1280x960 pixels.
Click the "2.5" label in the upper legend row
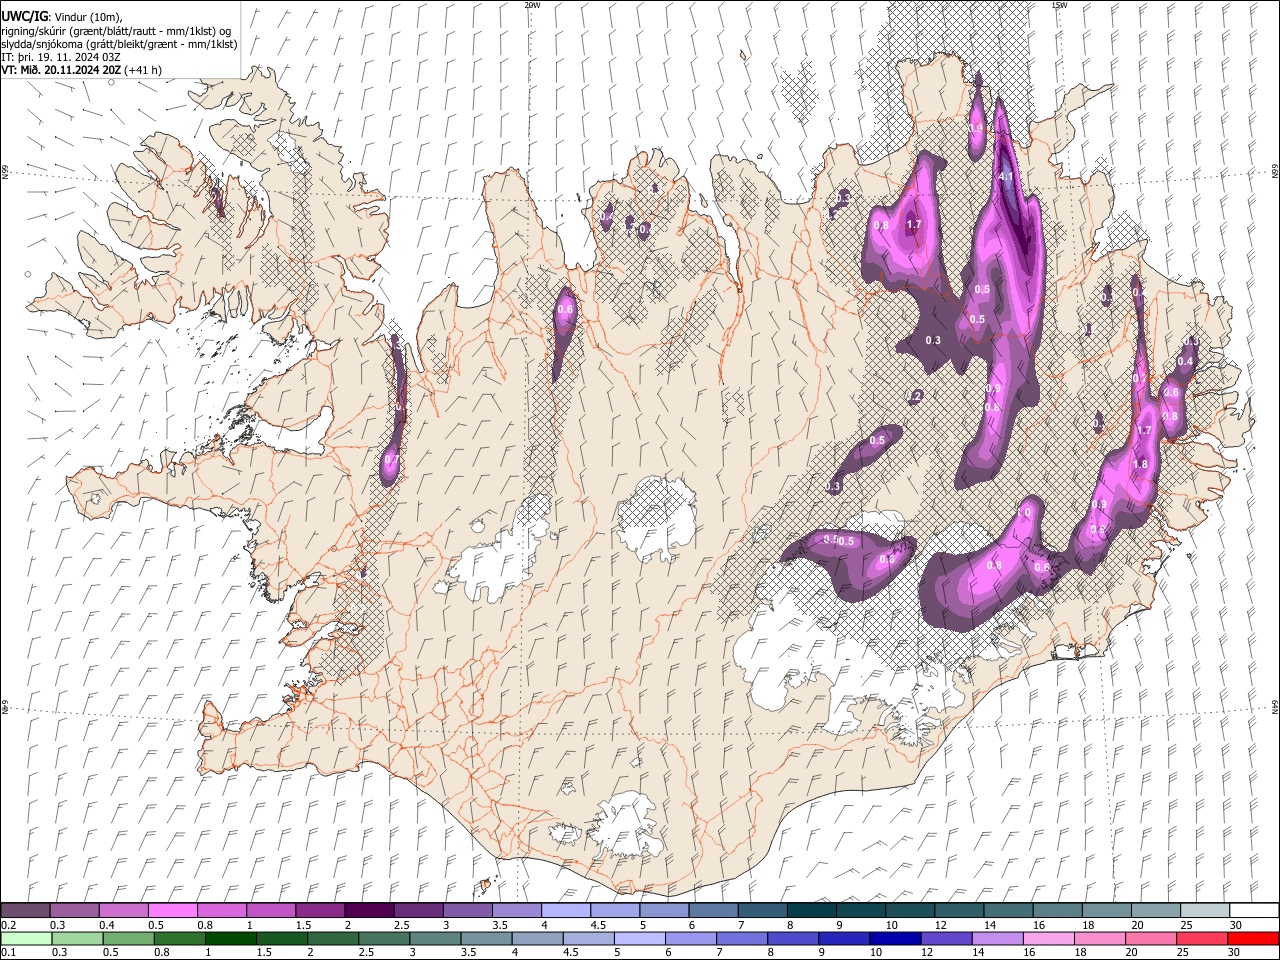point(401,925)
